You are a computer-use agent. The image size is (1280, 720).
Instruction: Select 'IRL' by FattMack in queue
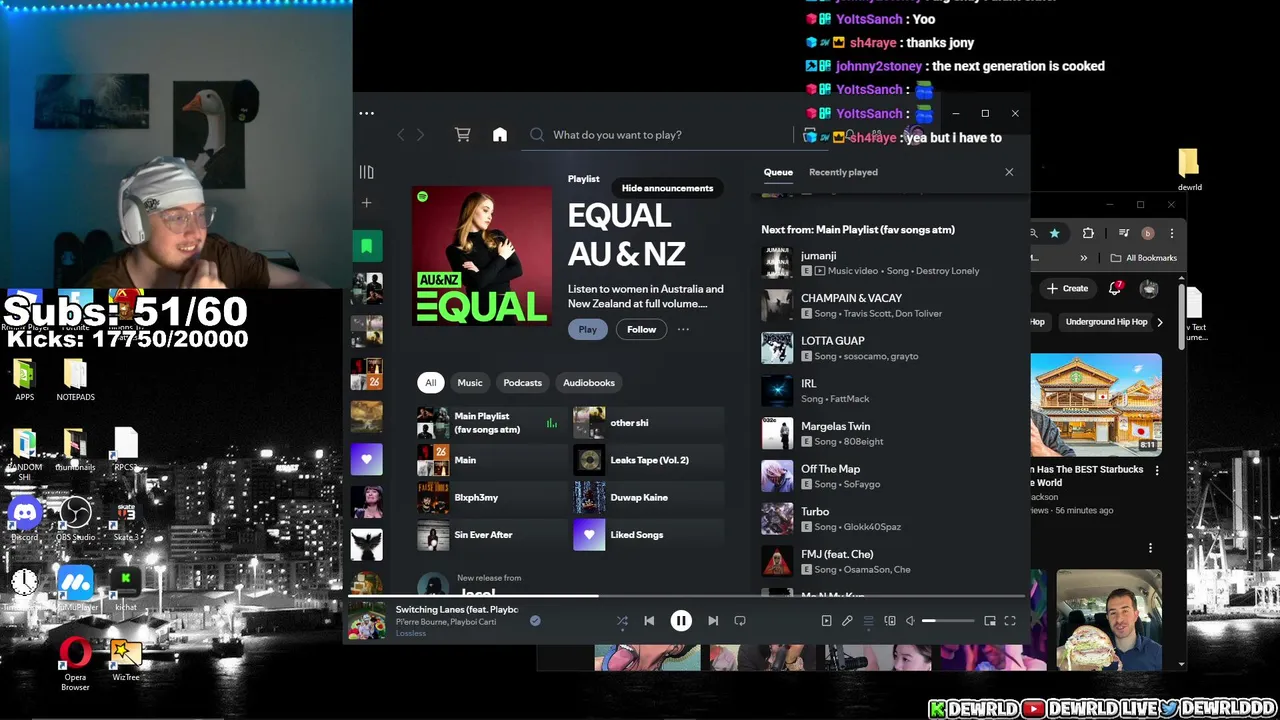click(x=890, y=391)
